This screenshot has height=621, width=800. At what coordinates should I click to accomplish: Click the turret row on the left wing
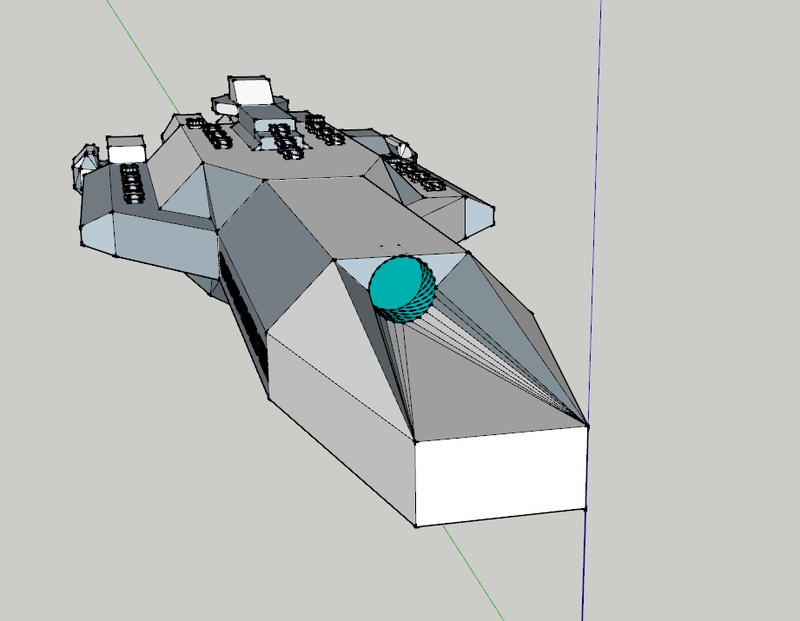[x=131, y=184]
